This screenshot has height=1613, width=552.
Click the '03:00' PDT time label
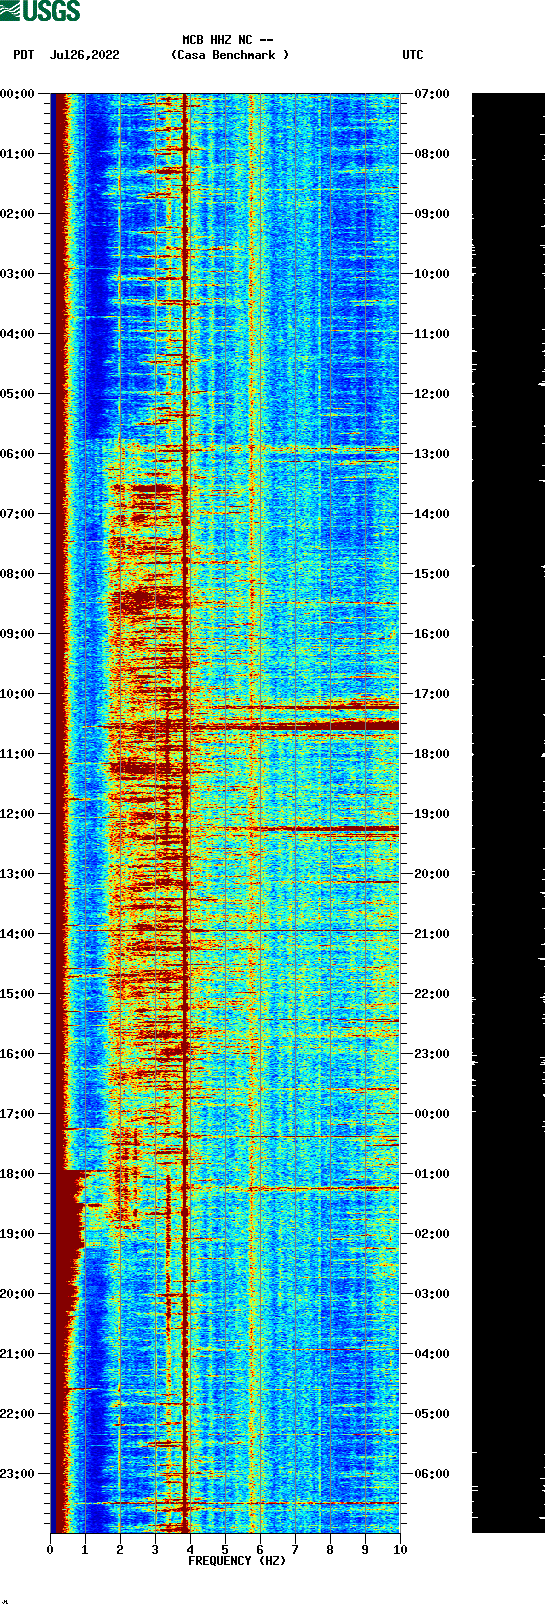click(x=17, y=274)
